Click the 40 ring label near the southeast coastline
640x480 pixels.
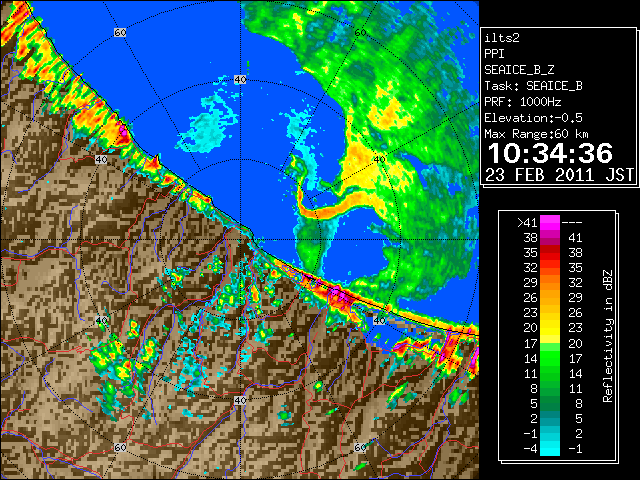coord(379,320)
